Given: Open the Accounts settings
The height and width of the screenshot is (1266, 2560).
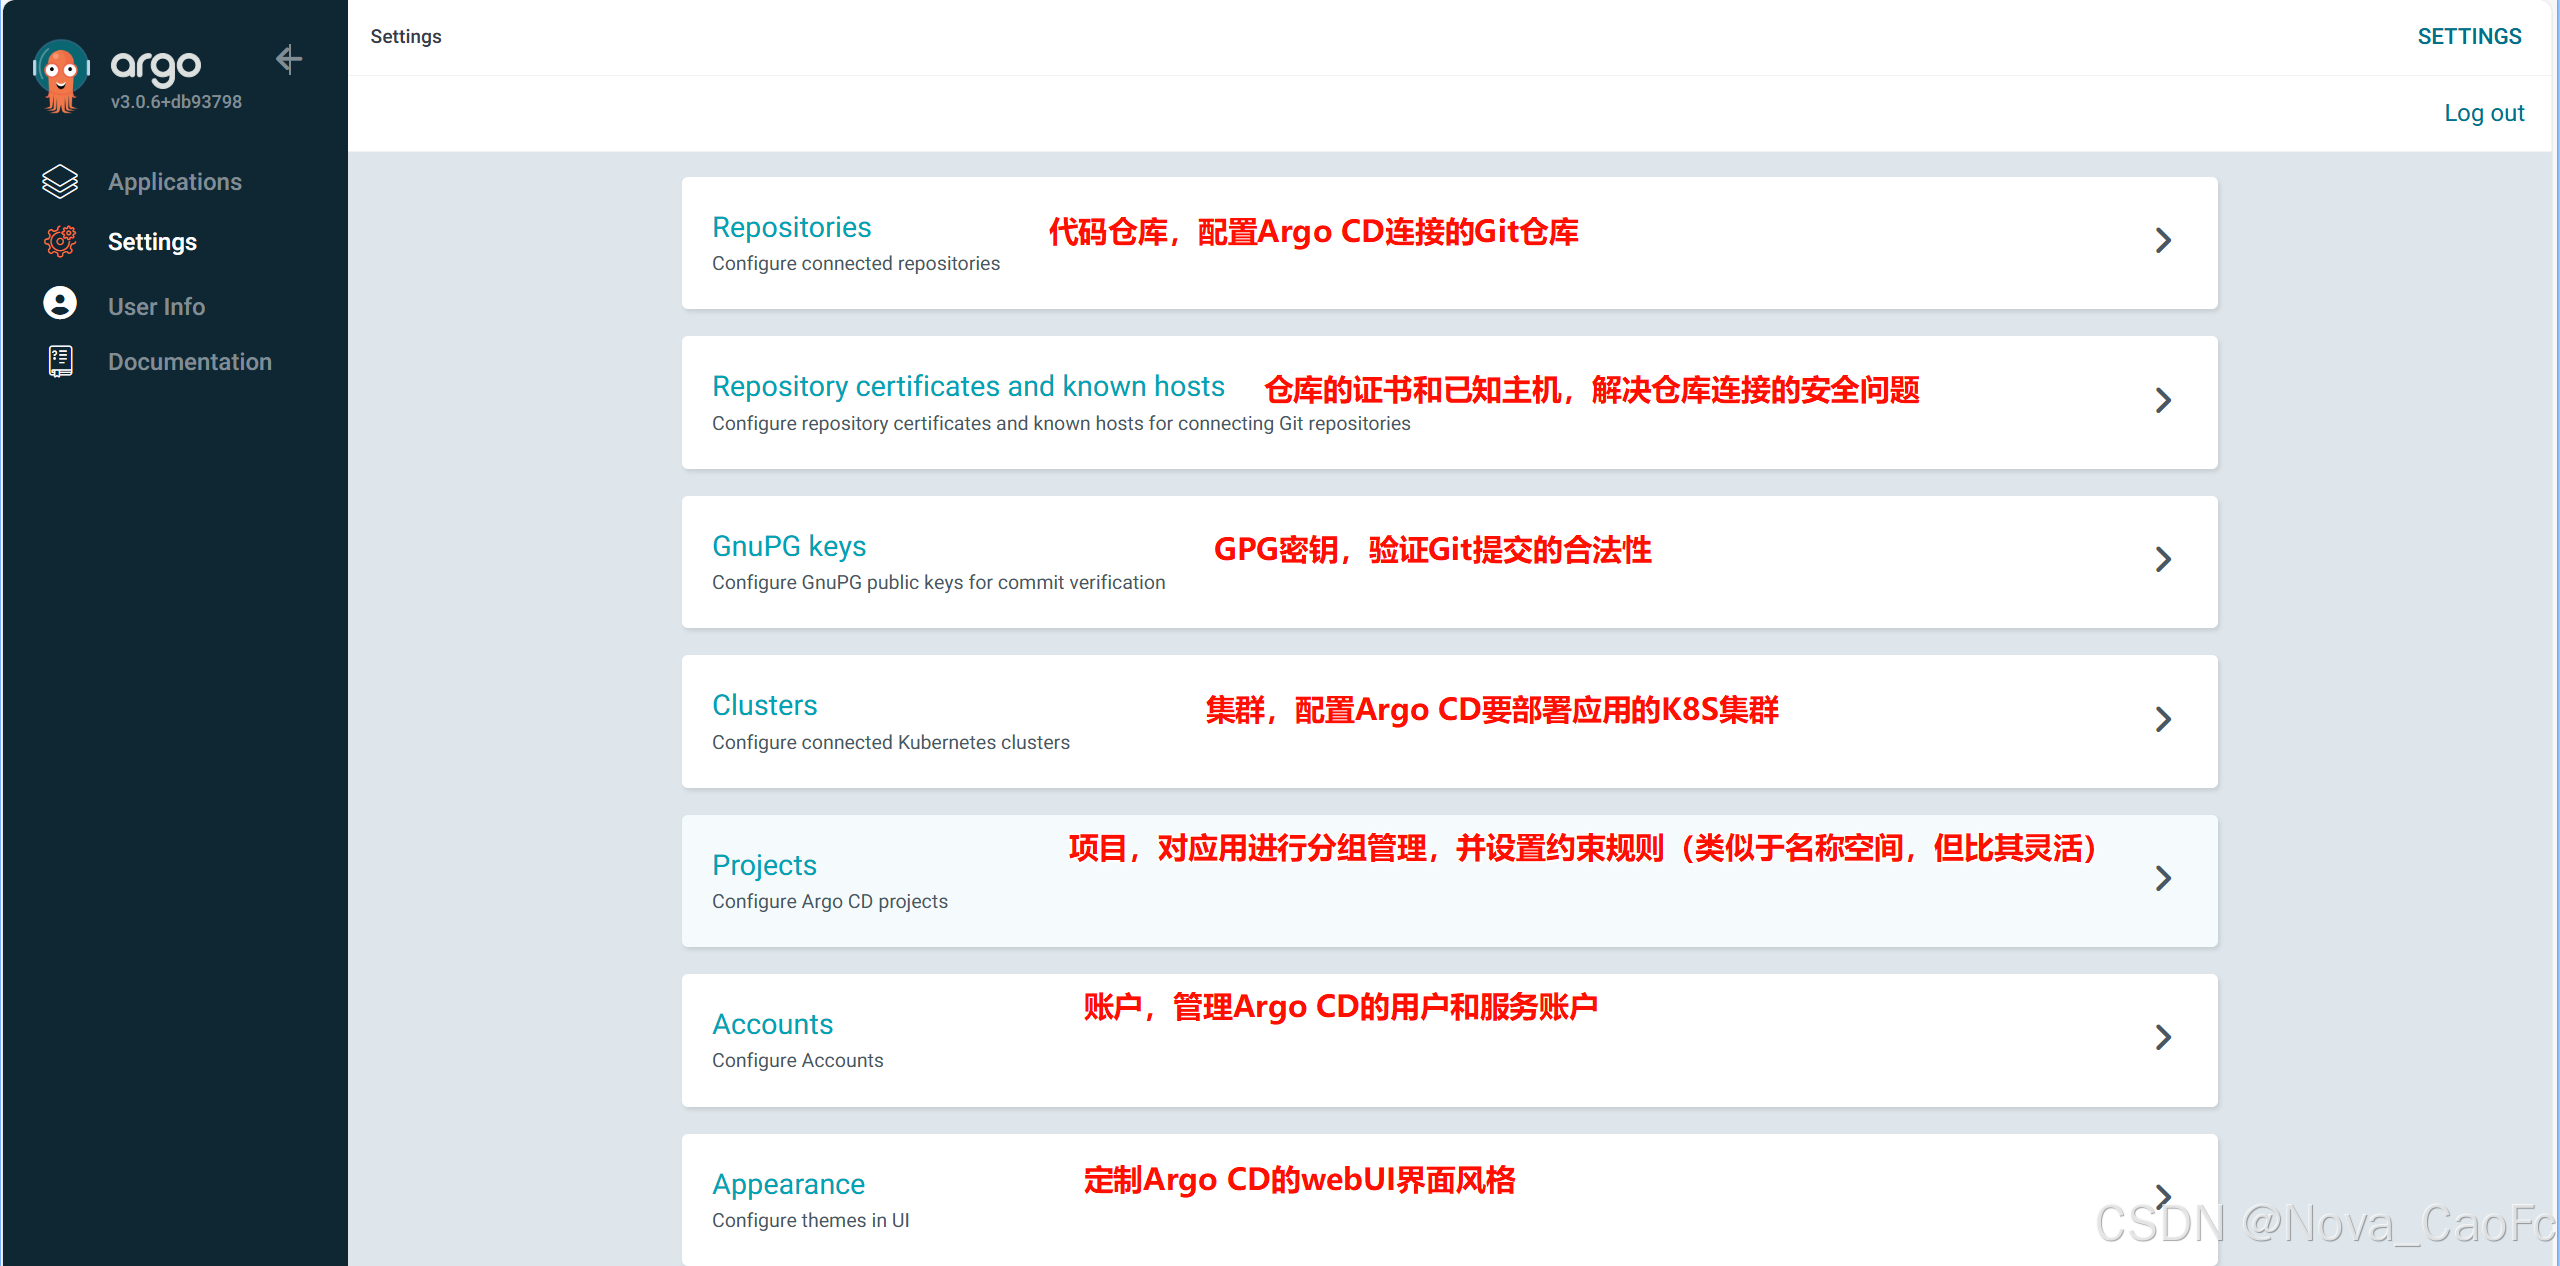Looking at the screenshot, I should [1449, 1040].
